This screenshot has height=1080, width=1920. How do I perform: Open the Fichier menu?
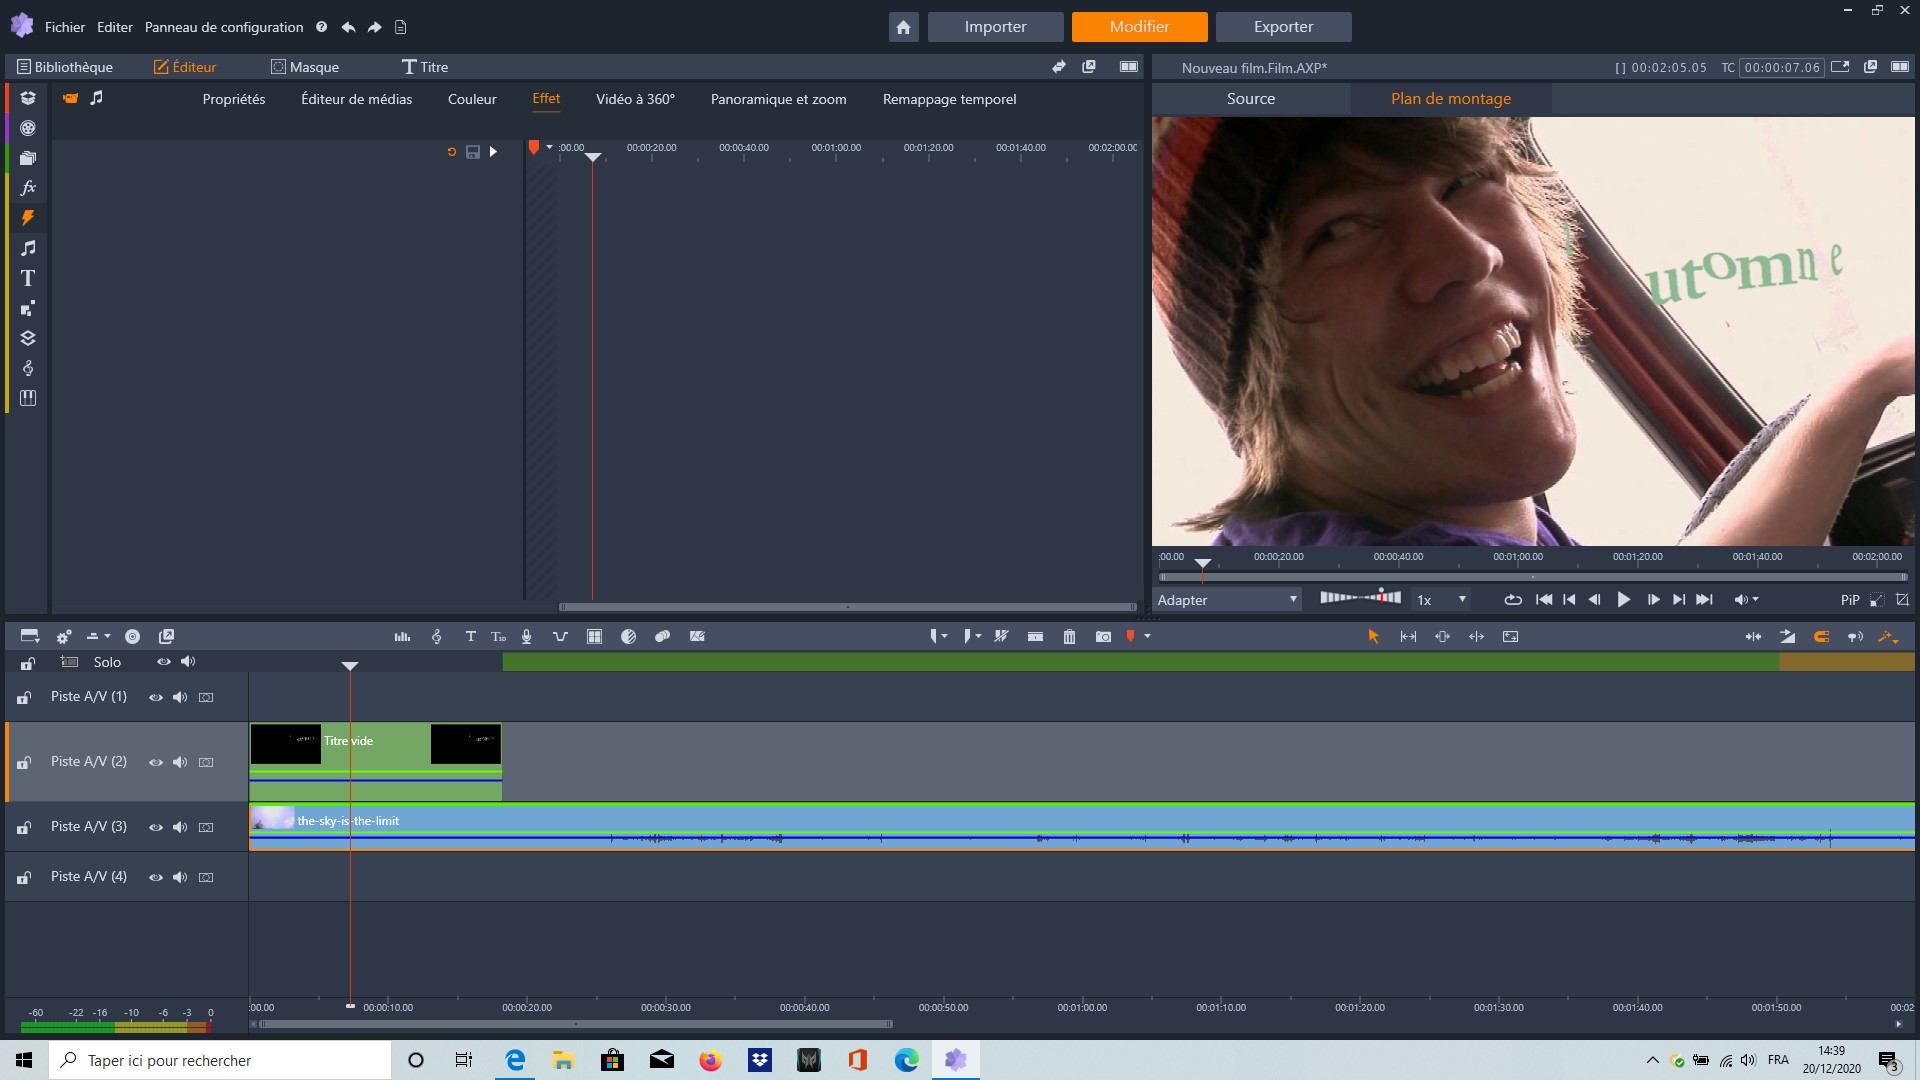tap(65, 27)
